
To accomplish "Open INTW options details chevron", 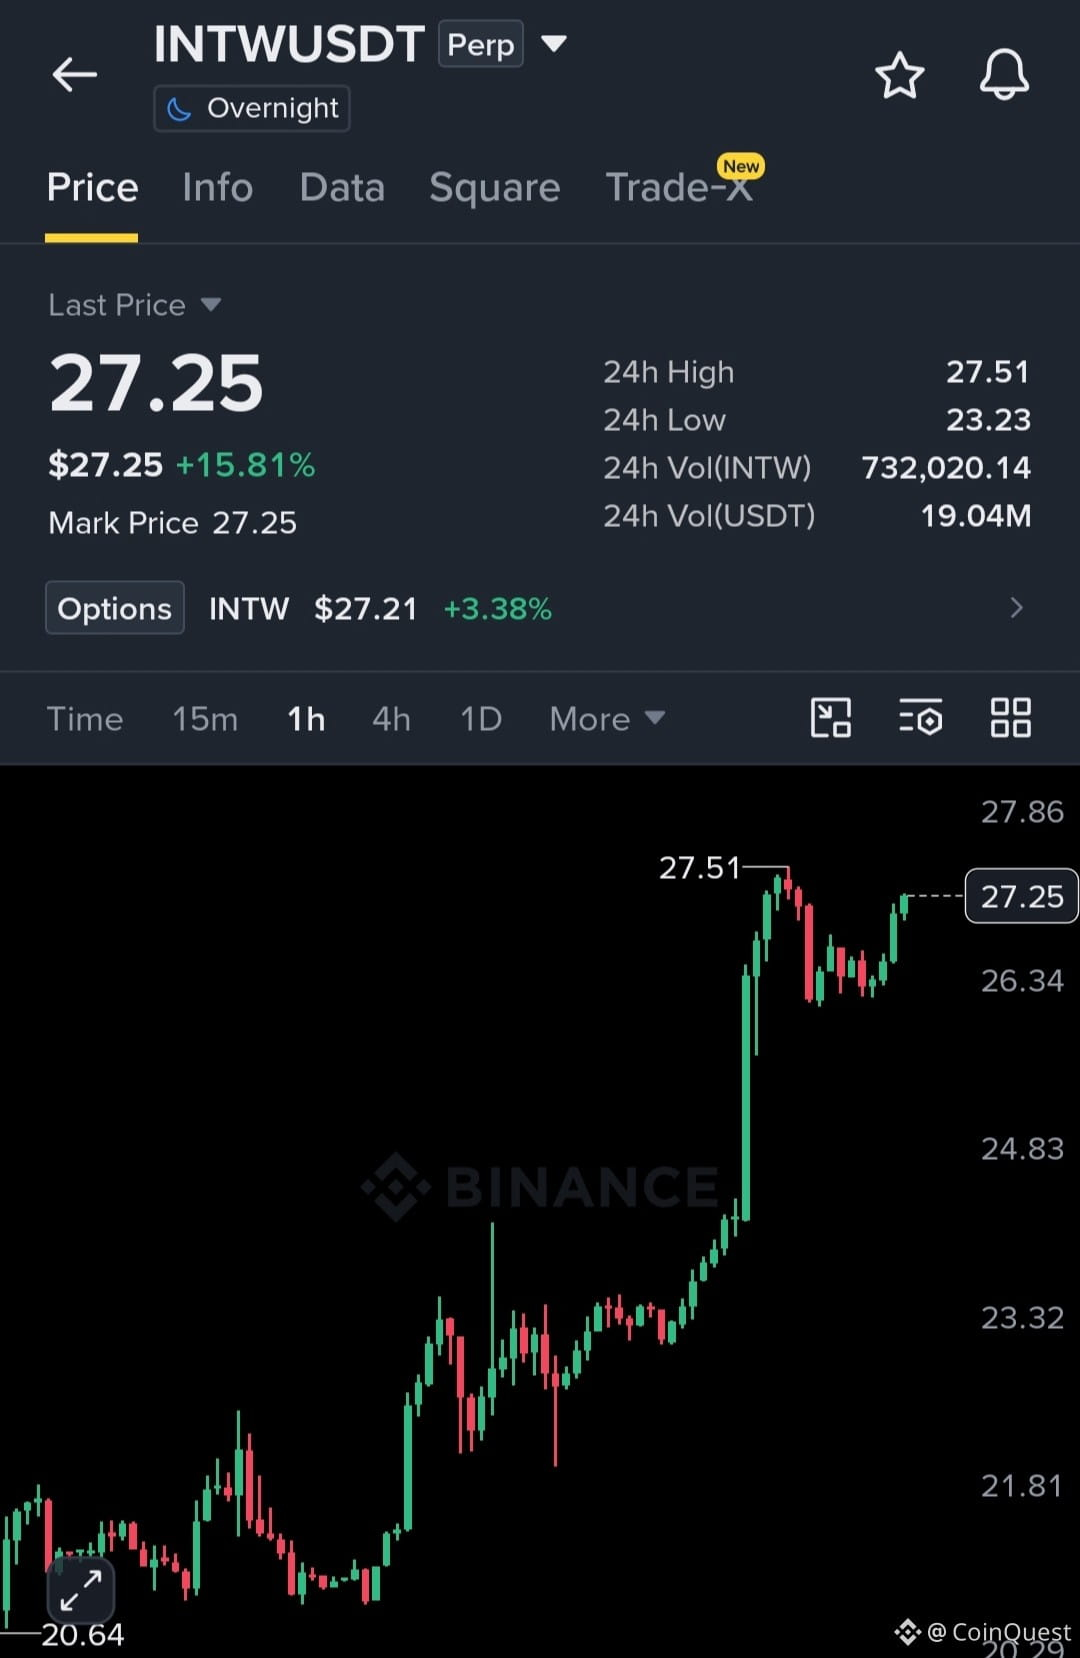I will point(1016,608).
